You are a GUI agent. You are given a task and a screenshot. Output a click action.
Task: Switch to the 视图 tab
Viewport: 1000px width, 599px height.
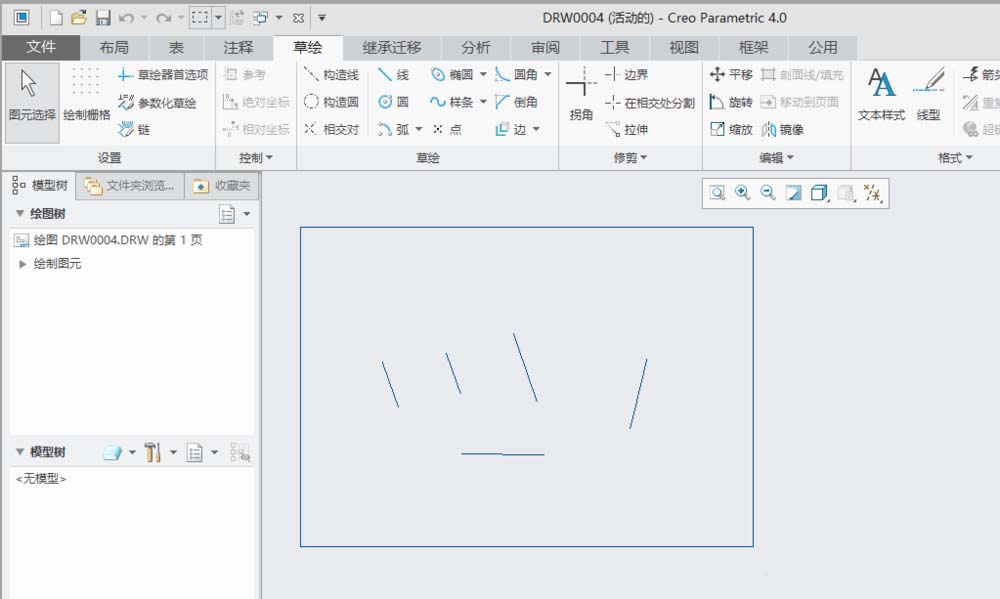(x=684, y=48)
